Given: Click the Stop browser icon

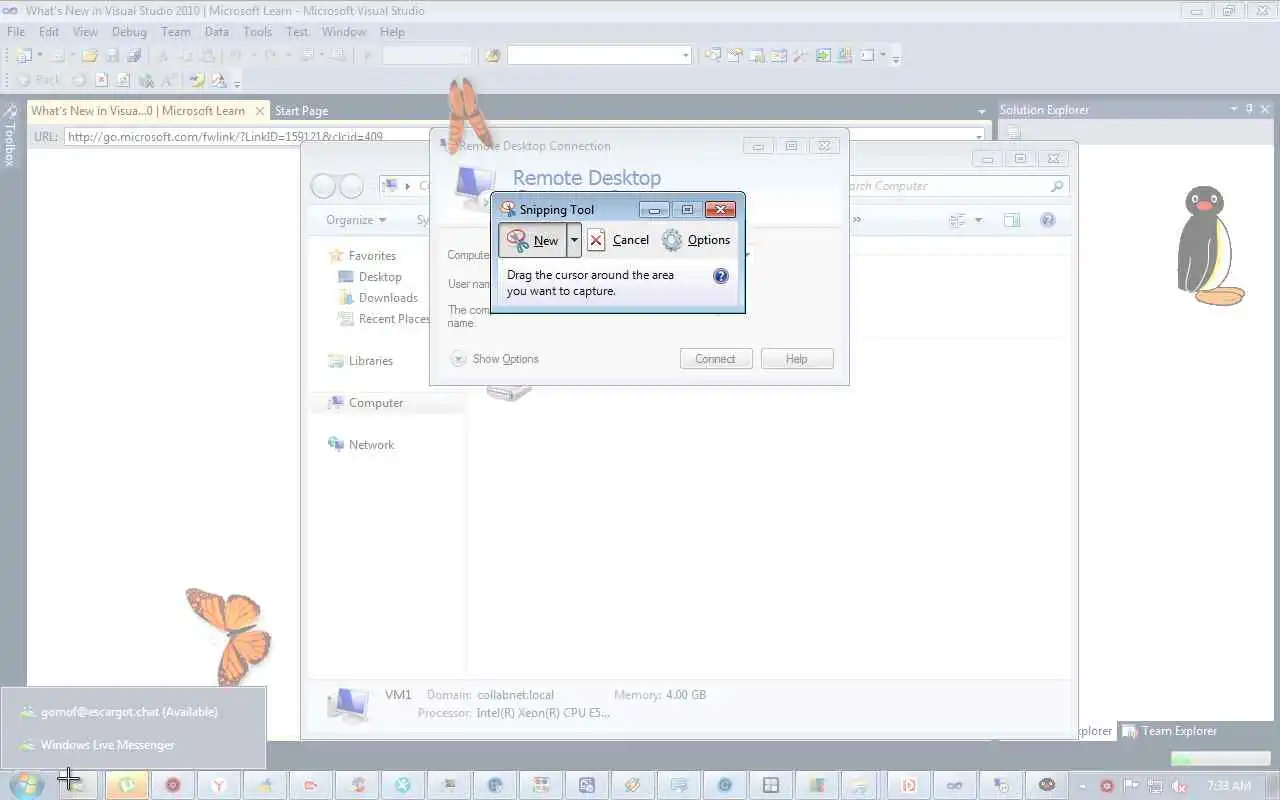Looking at the screenshot, I should coord(101,80).
